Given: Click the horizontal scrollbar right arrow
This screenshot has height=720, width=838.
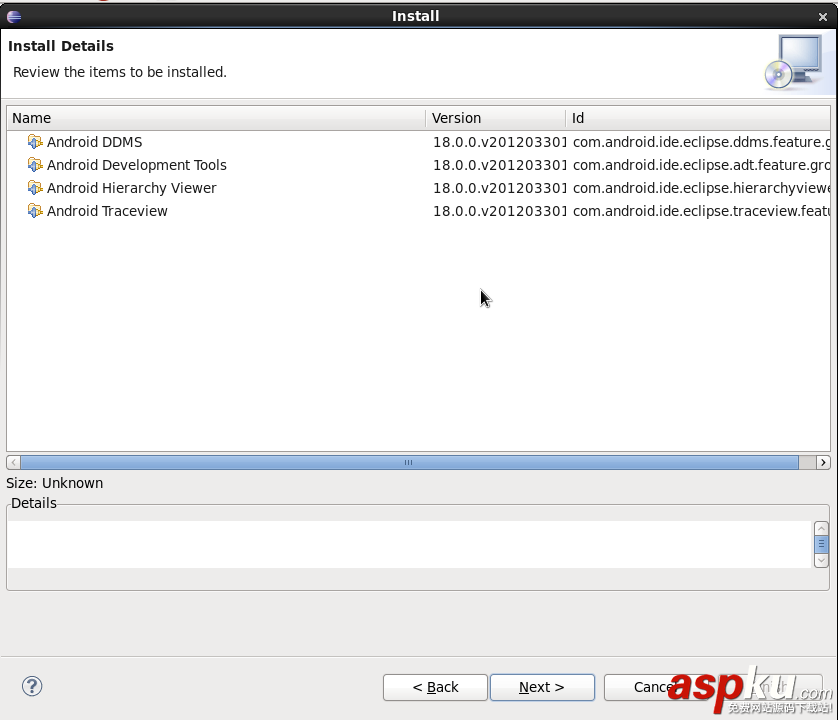Looking at the screenshot, I should (x=823, y=462).
